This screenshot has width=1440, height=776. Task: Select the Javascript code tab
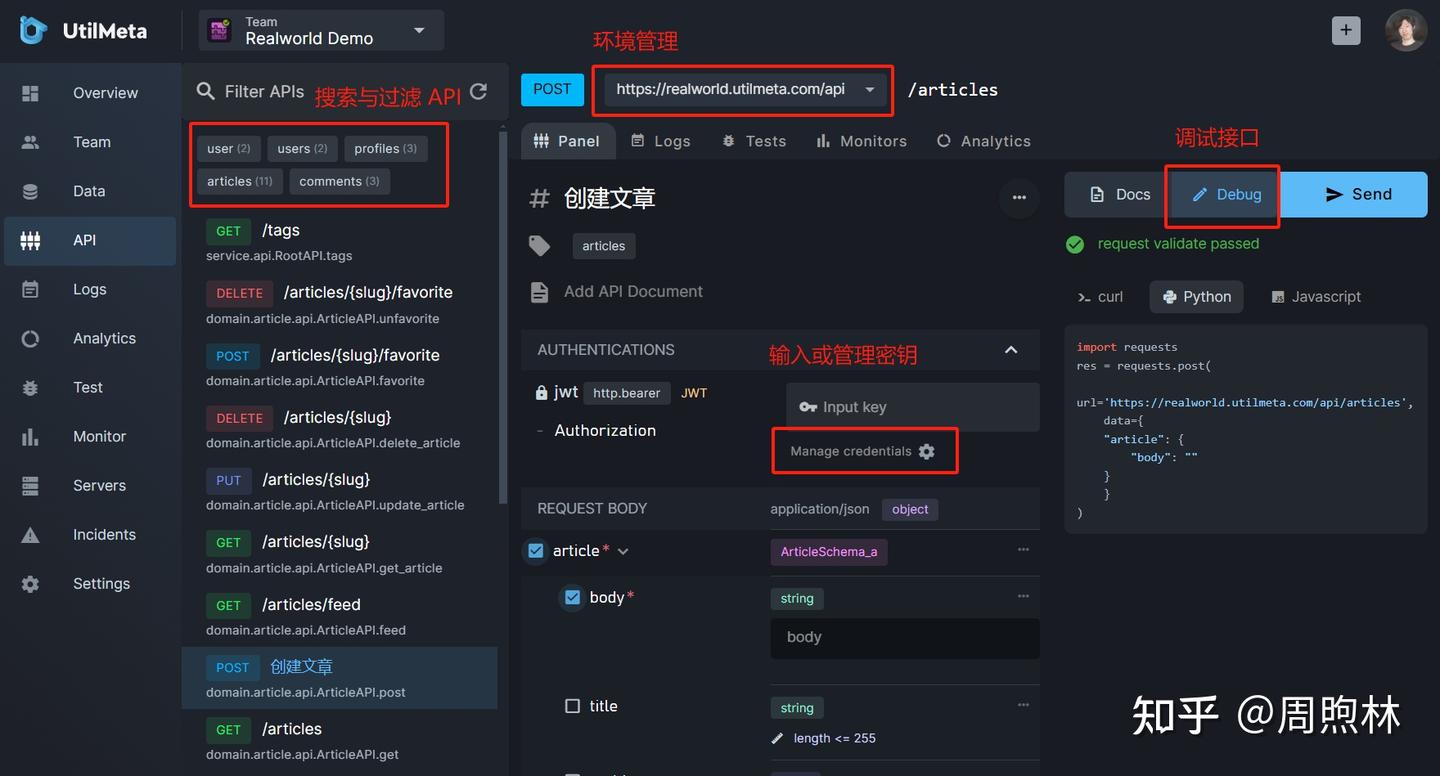pos(1316,297)
